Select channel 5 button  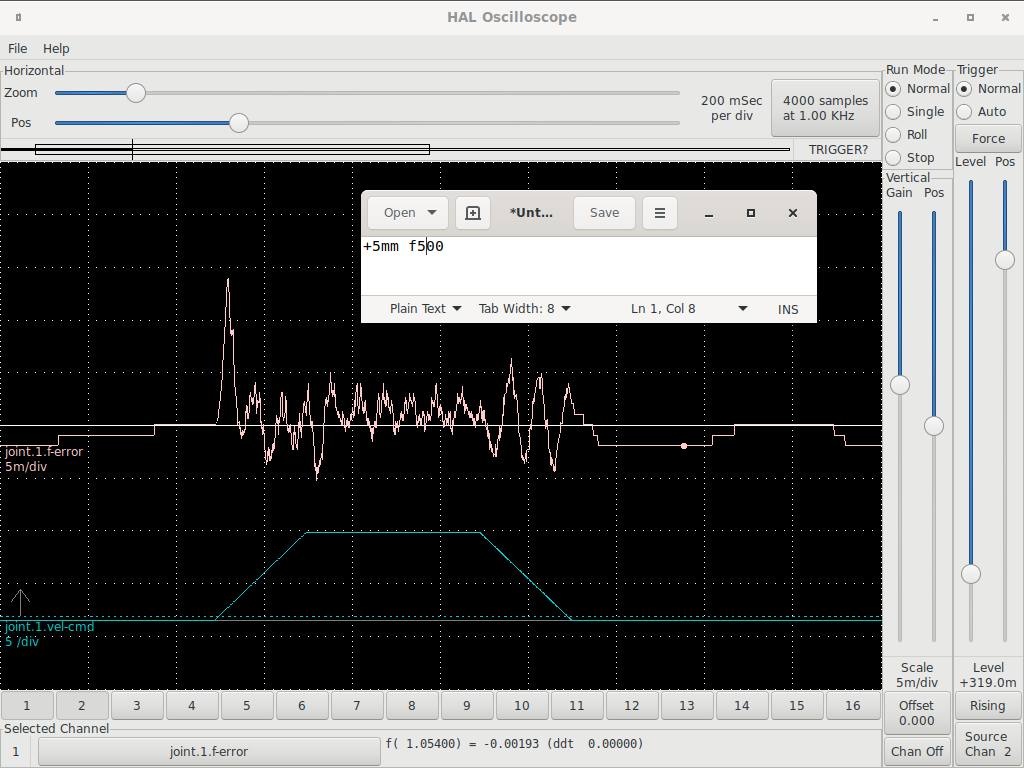pos(247,705)
